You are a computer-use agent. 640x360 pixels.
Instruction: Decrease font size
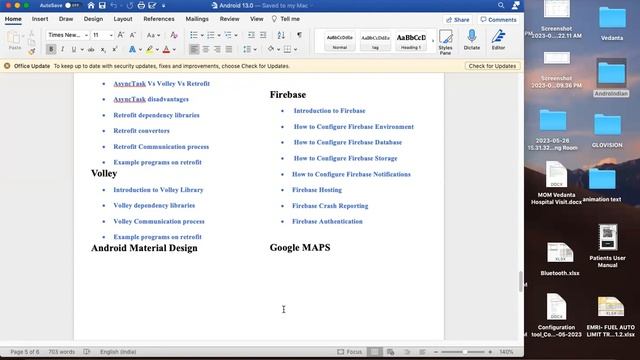pos(133,35)
